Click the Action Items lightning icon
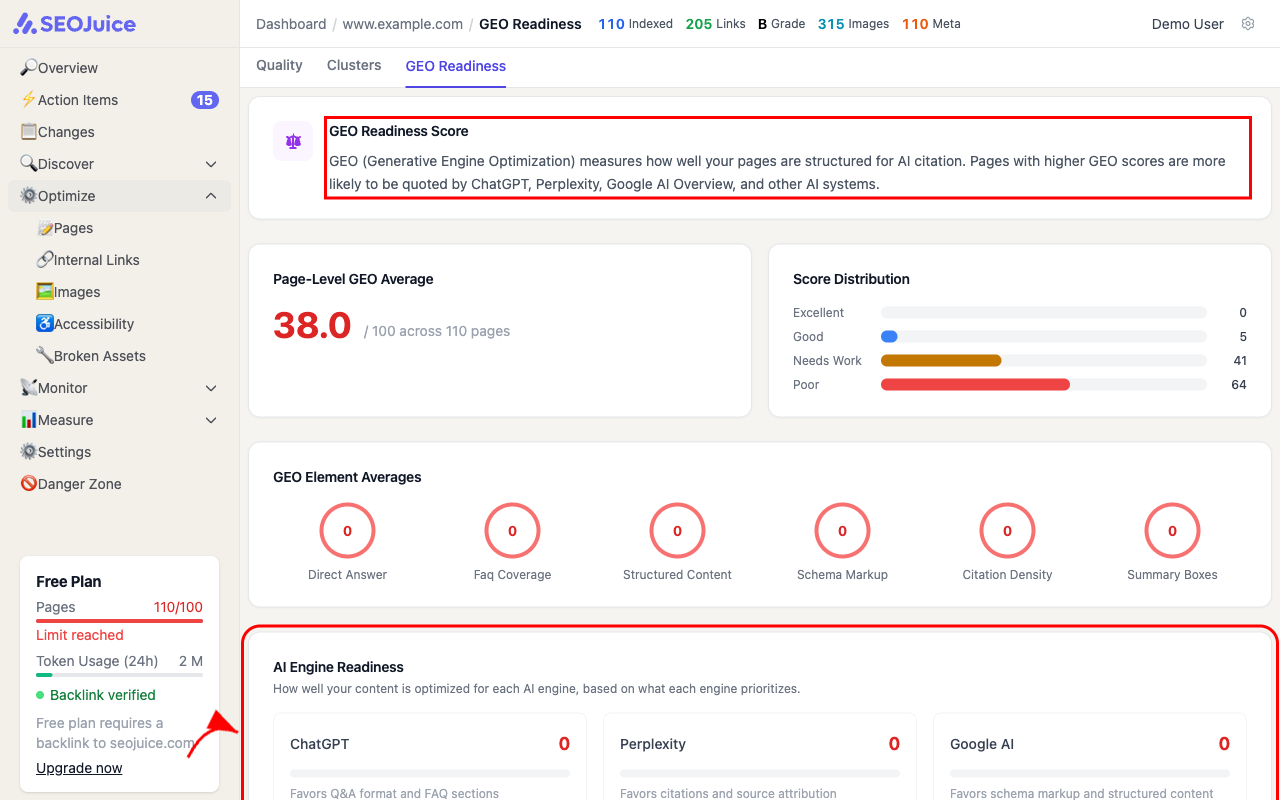The height and width of the screenshot is (800, 1280). pyautogui.click(x=29, y=100)
